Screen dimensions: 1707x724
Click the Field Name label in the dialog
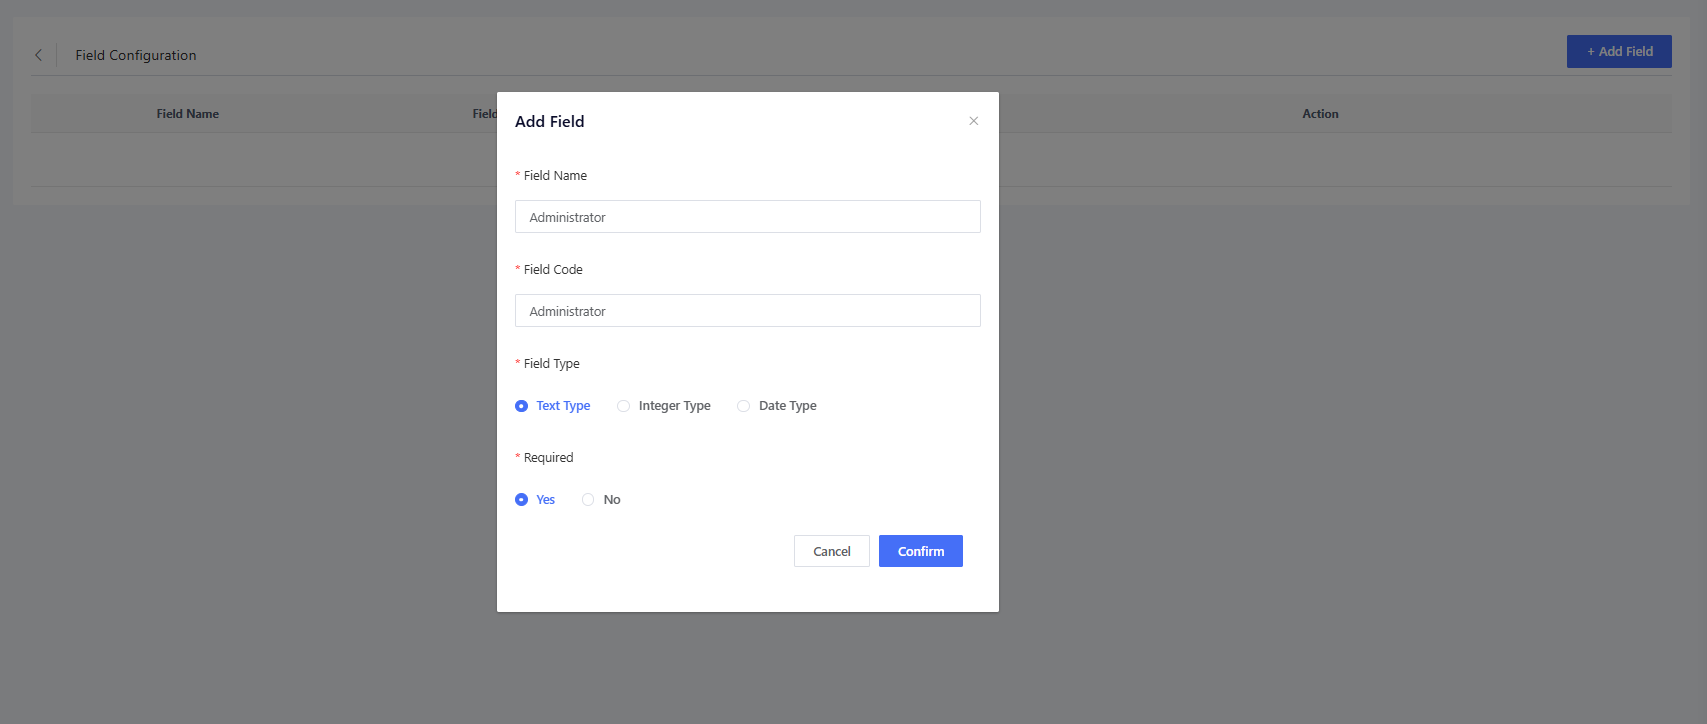tap(555, 176)
